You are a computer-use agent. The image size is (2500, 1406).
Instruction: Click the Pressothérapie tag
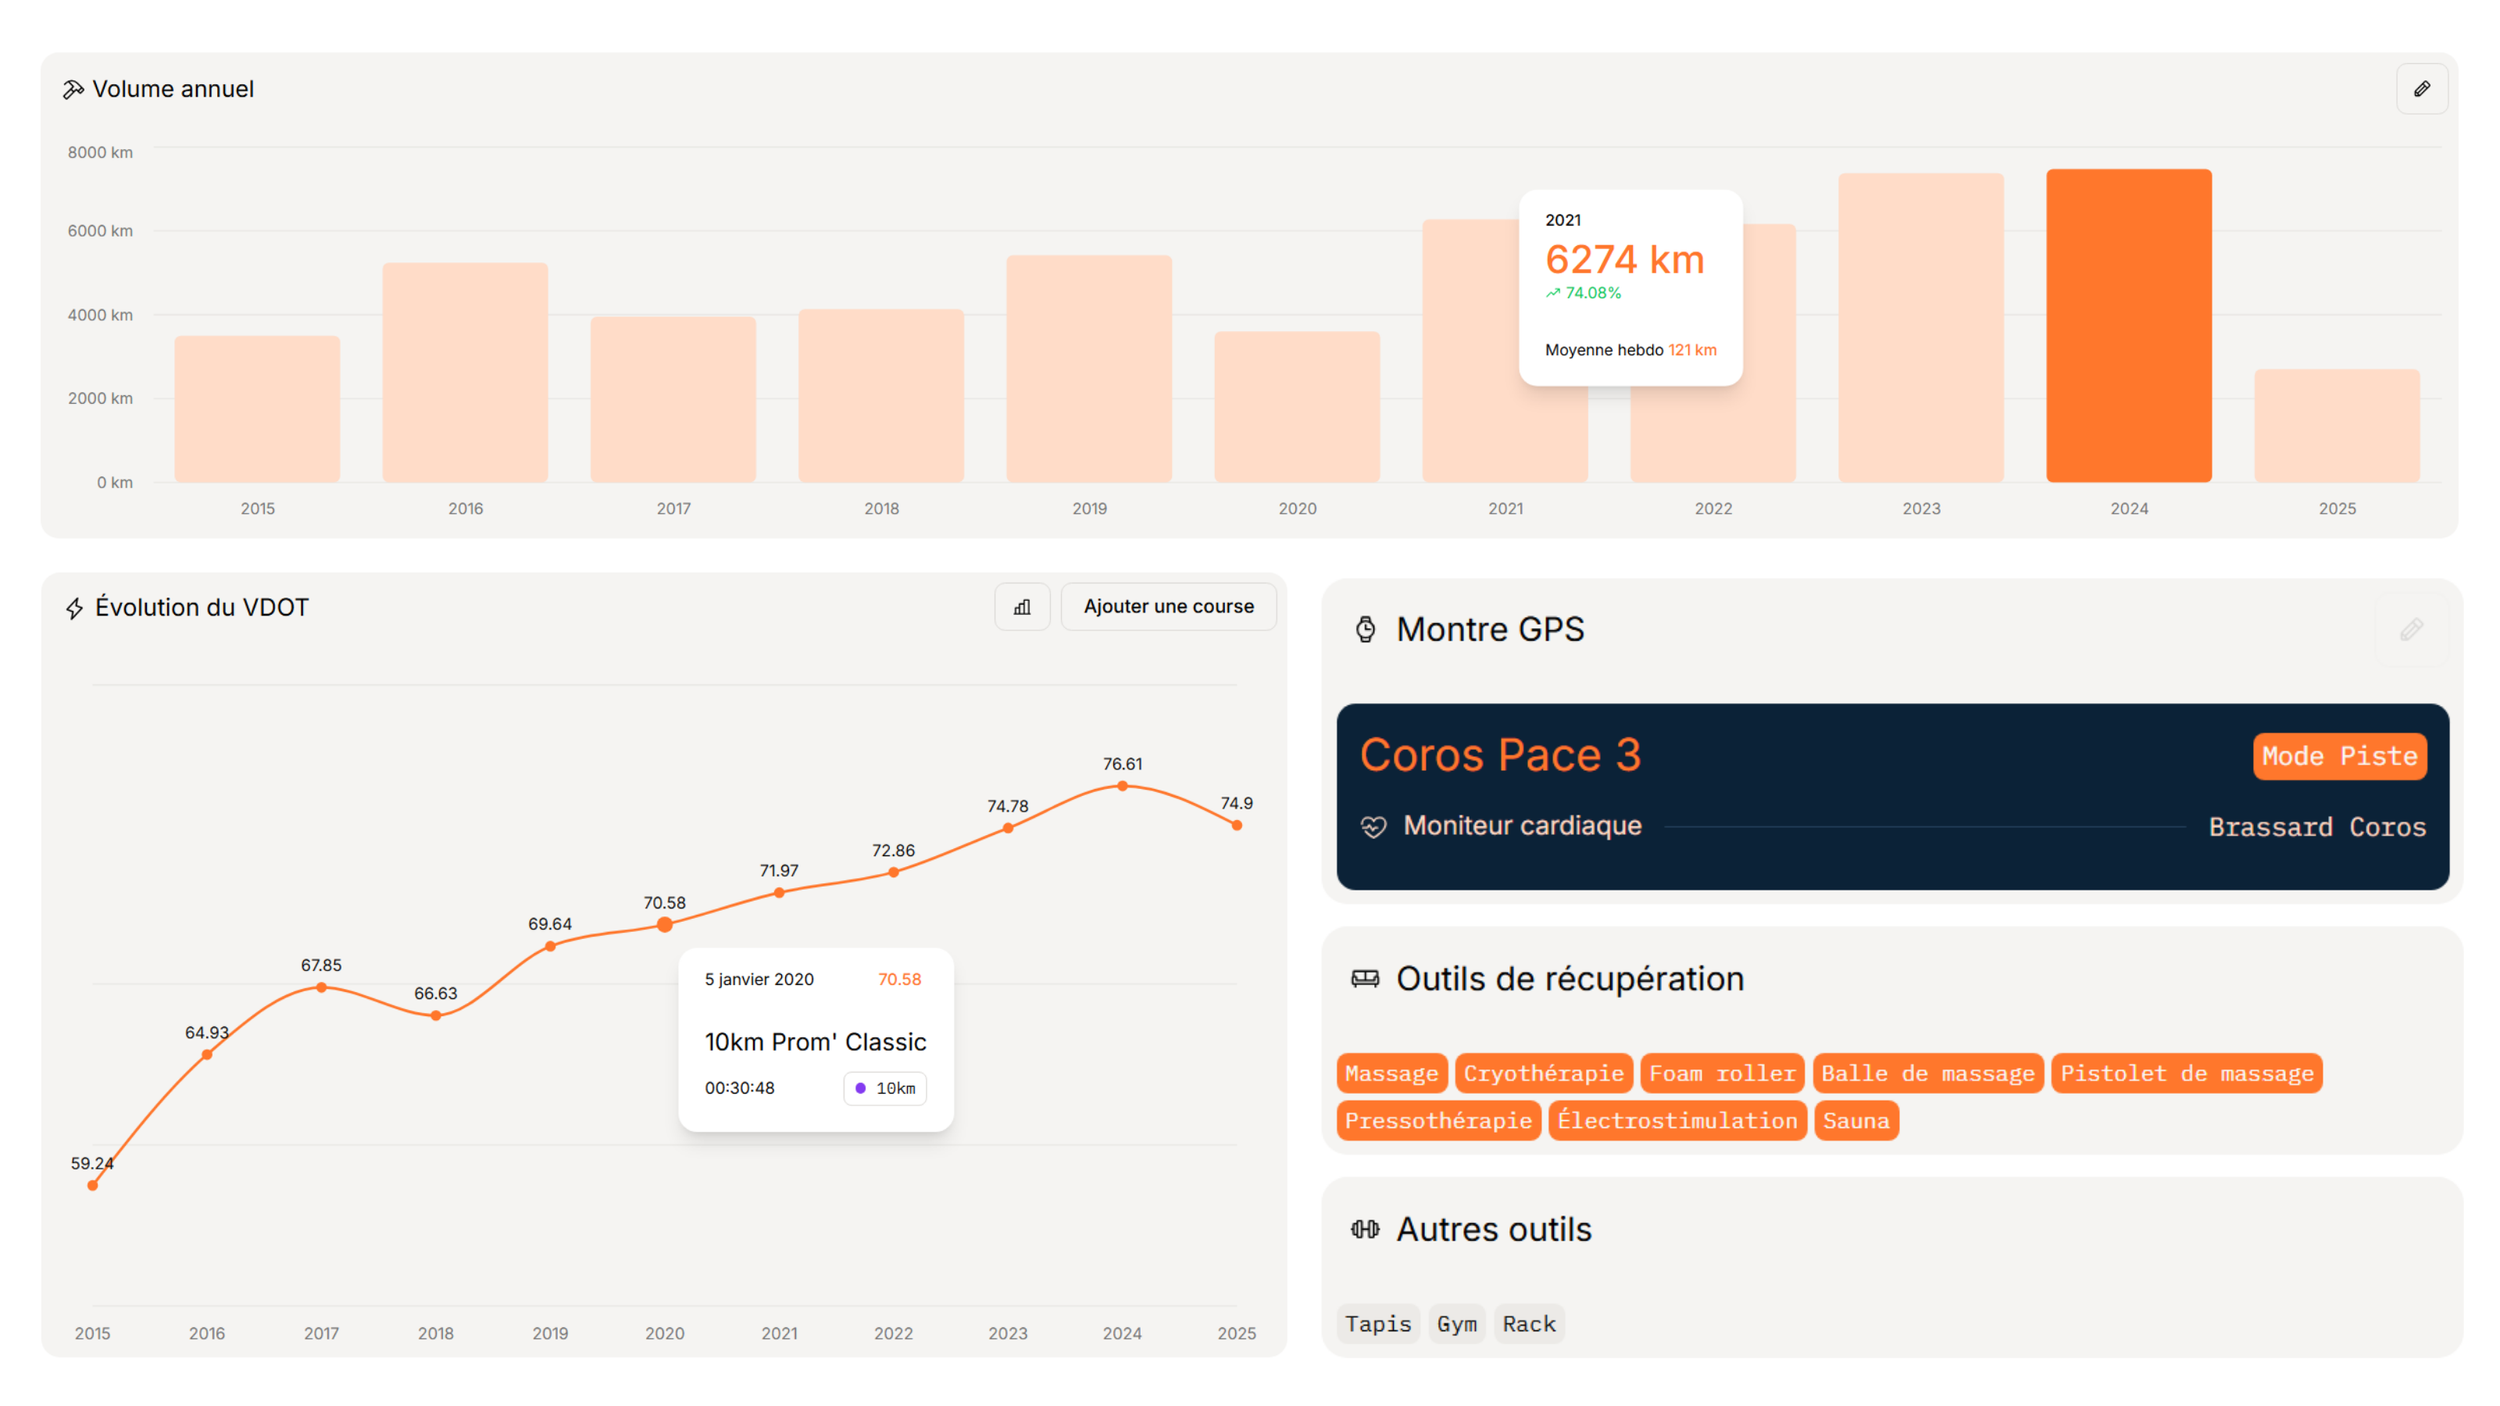[x=1437, y=1120]
